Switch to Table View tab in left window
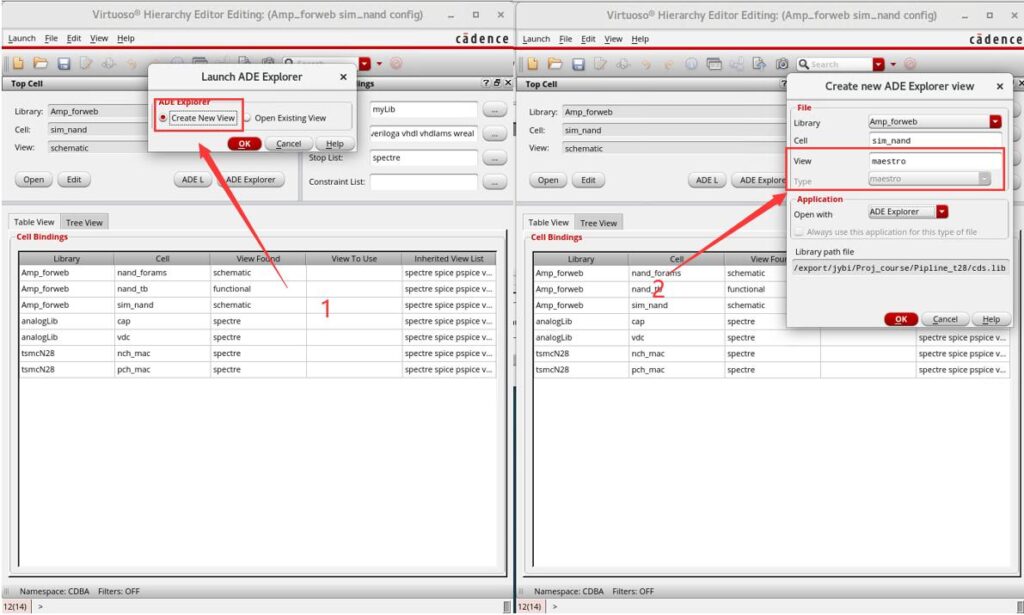Viewport: 1024px width, 615px height. point(34,222)
